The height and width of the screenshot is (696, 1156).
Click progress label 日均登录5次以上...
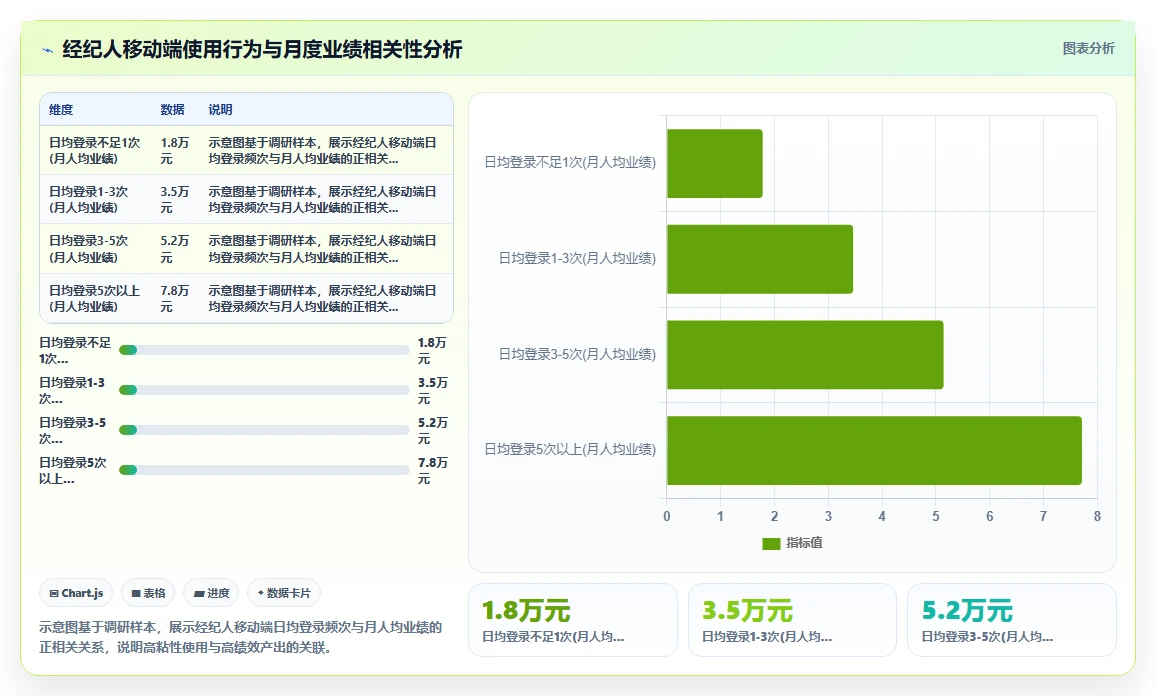(73, 470)
